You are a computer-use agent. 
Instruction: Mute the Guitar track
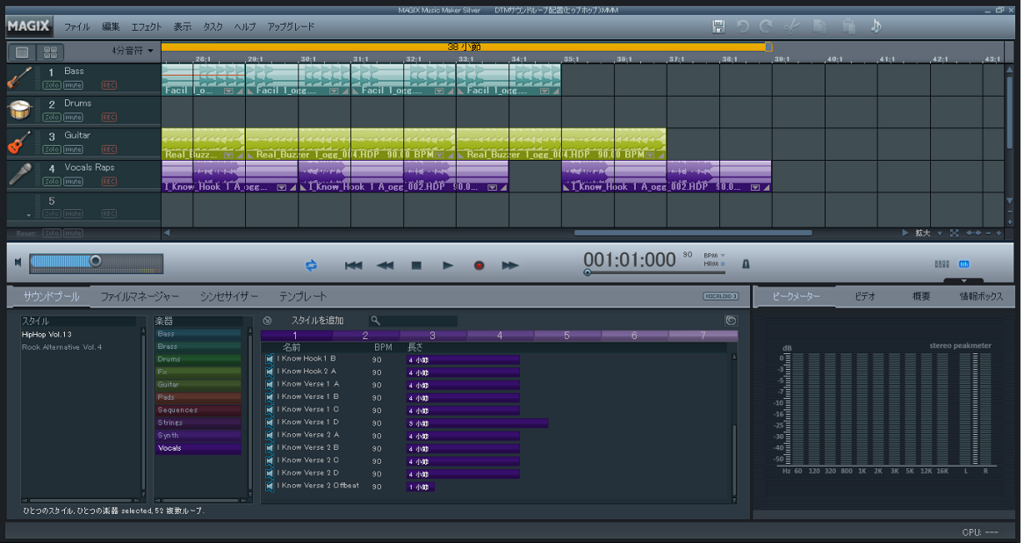coord(73,150)
